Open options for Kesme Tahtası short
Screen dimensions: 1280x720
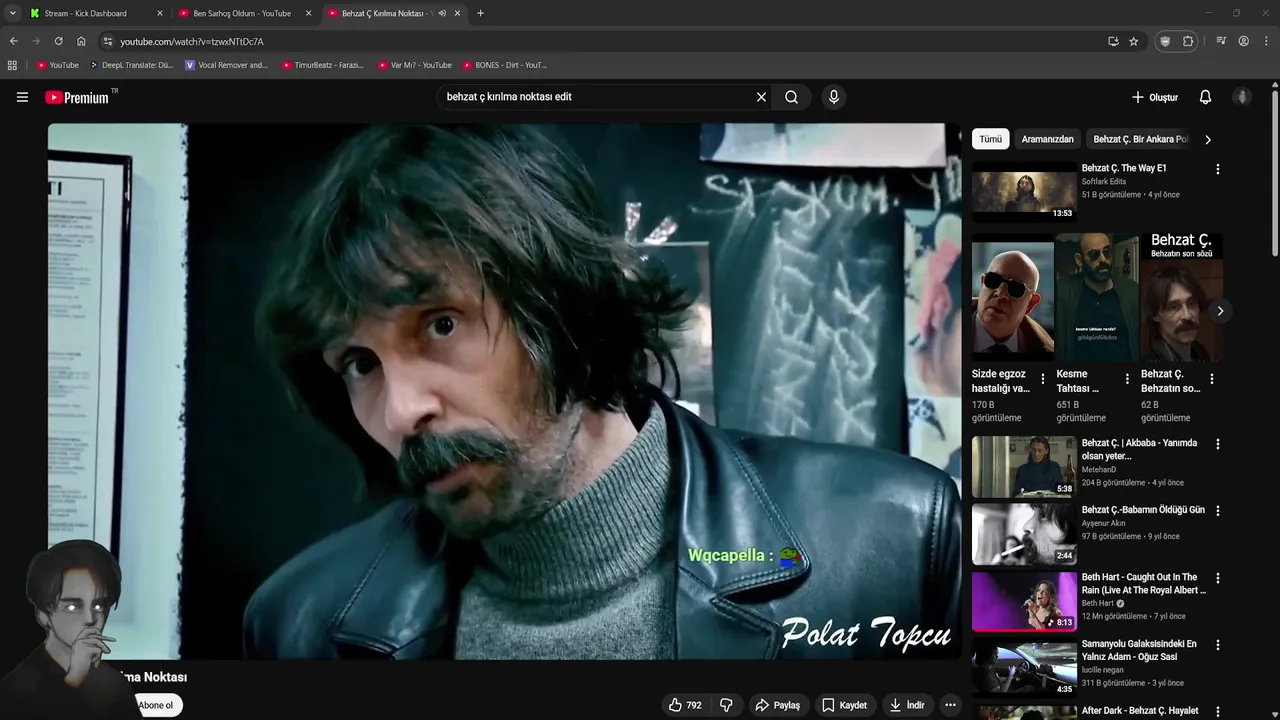[x=1127, y=379]
